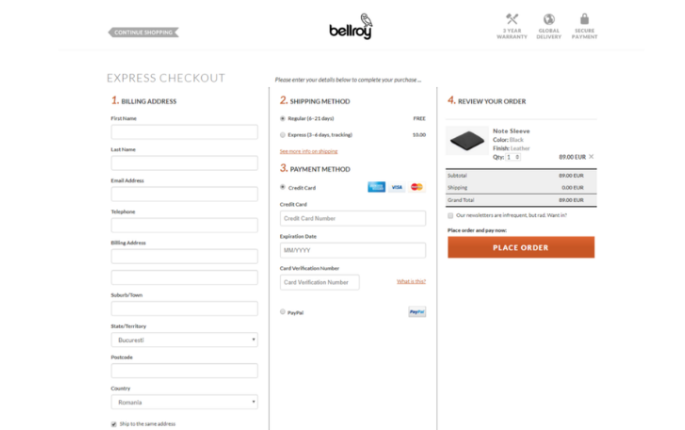Click the Secure Payment padlock icon
The width and height of the screenshot is (685, 430).
tap(584, 18)
